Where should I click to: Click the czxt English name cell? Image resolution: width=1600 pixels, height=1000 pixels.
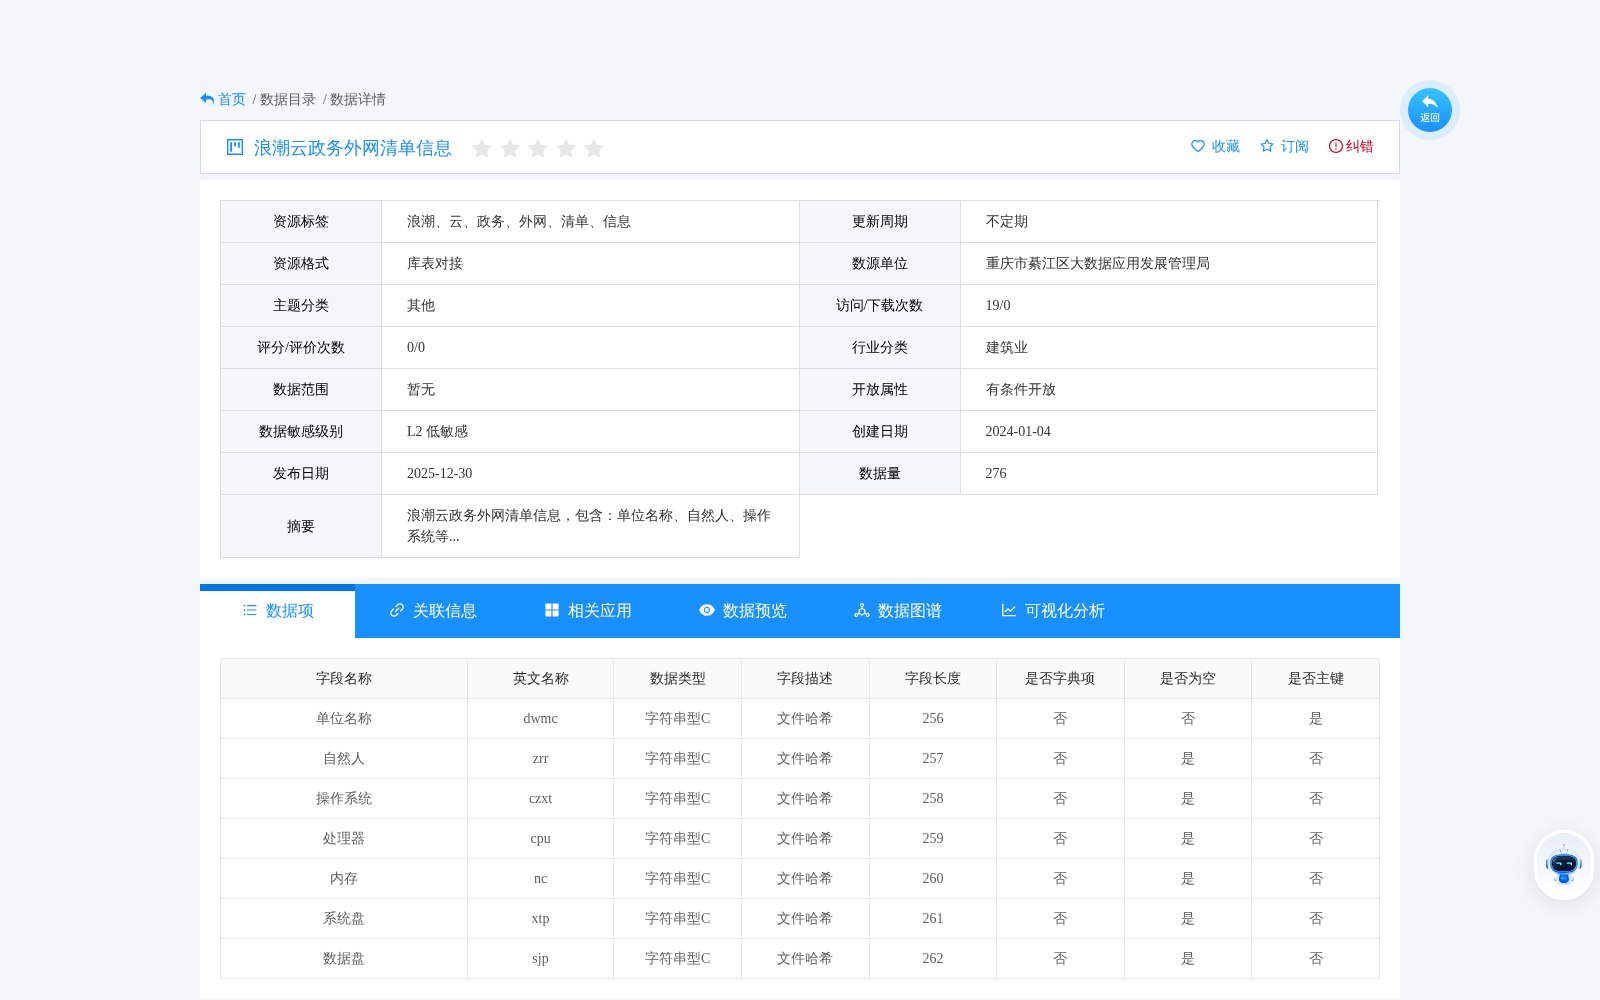tap(541, 798)
